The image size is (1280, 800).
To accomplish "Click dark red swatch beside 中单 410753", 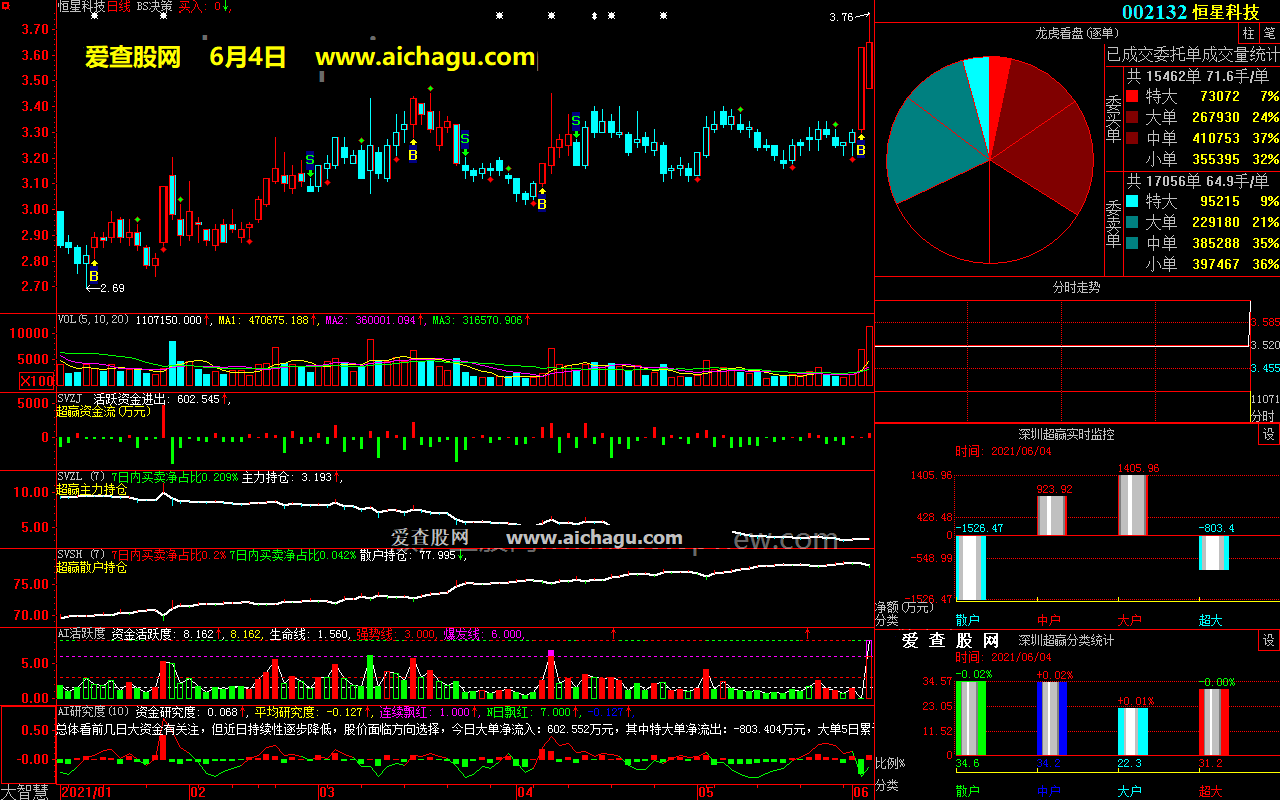I will tap(1131, 139).
